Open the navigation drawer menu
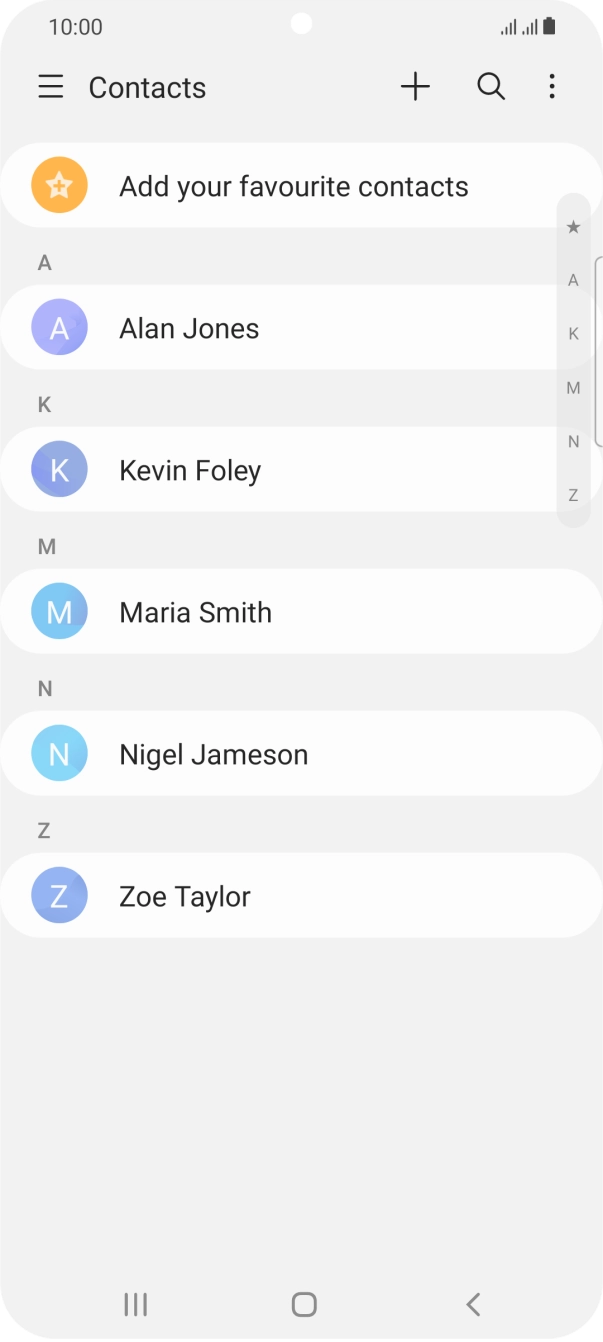 click(x=50, y=87)
